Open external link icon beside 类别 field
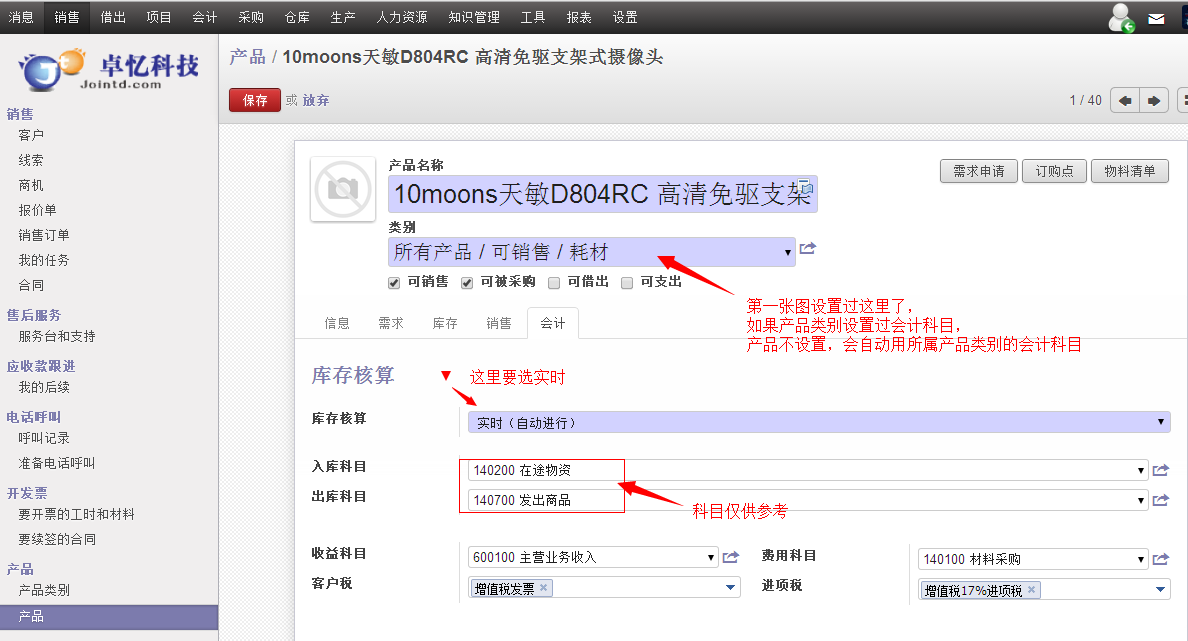 808,249
